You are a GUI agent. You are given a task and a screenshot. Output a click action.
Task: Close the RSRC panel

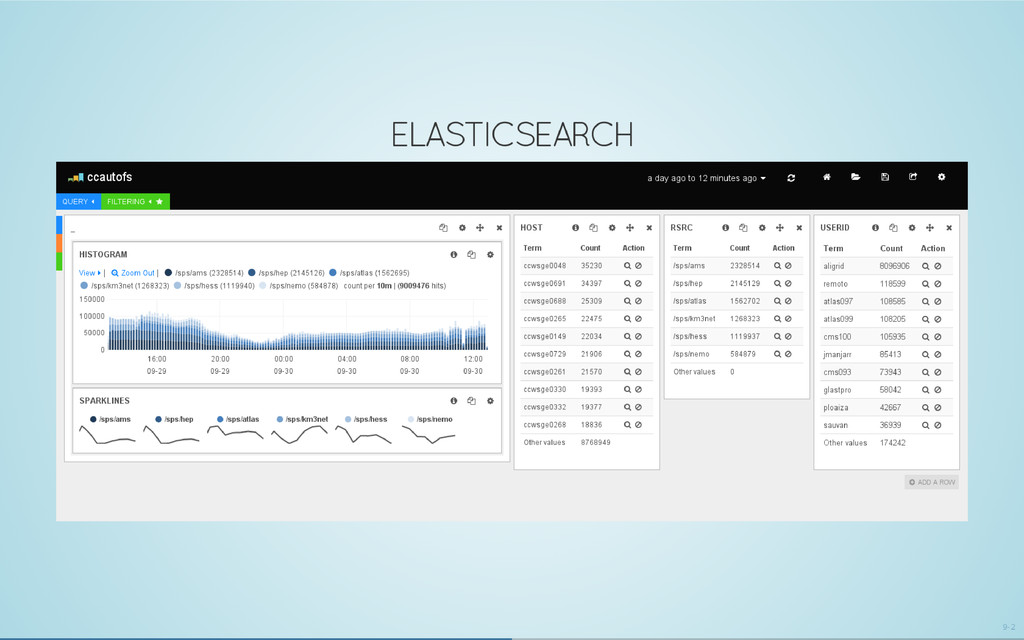pyautogui.click(x=799, y=228)
